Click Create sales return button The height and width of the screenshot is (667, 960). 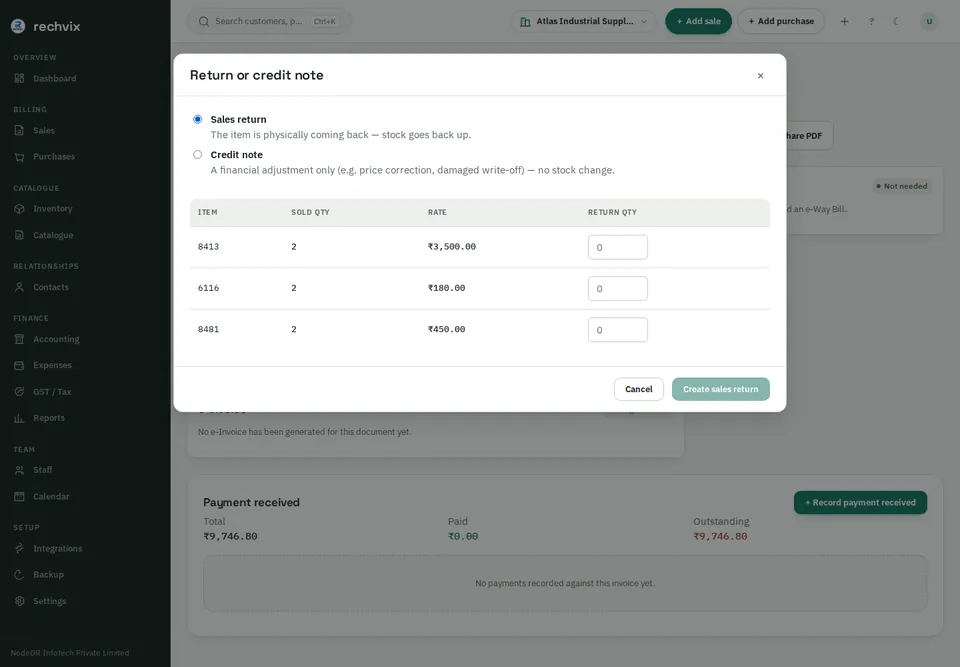pyautogui.click(x=721, y=389)
